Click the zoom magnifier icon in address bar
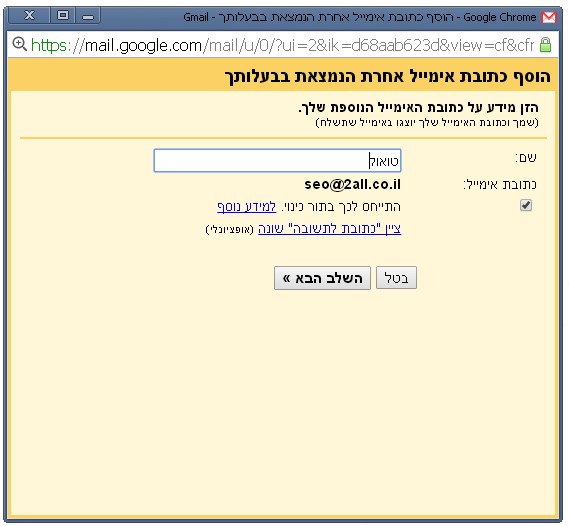Screen dimensions: 569x526 pos(20,44)
